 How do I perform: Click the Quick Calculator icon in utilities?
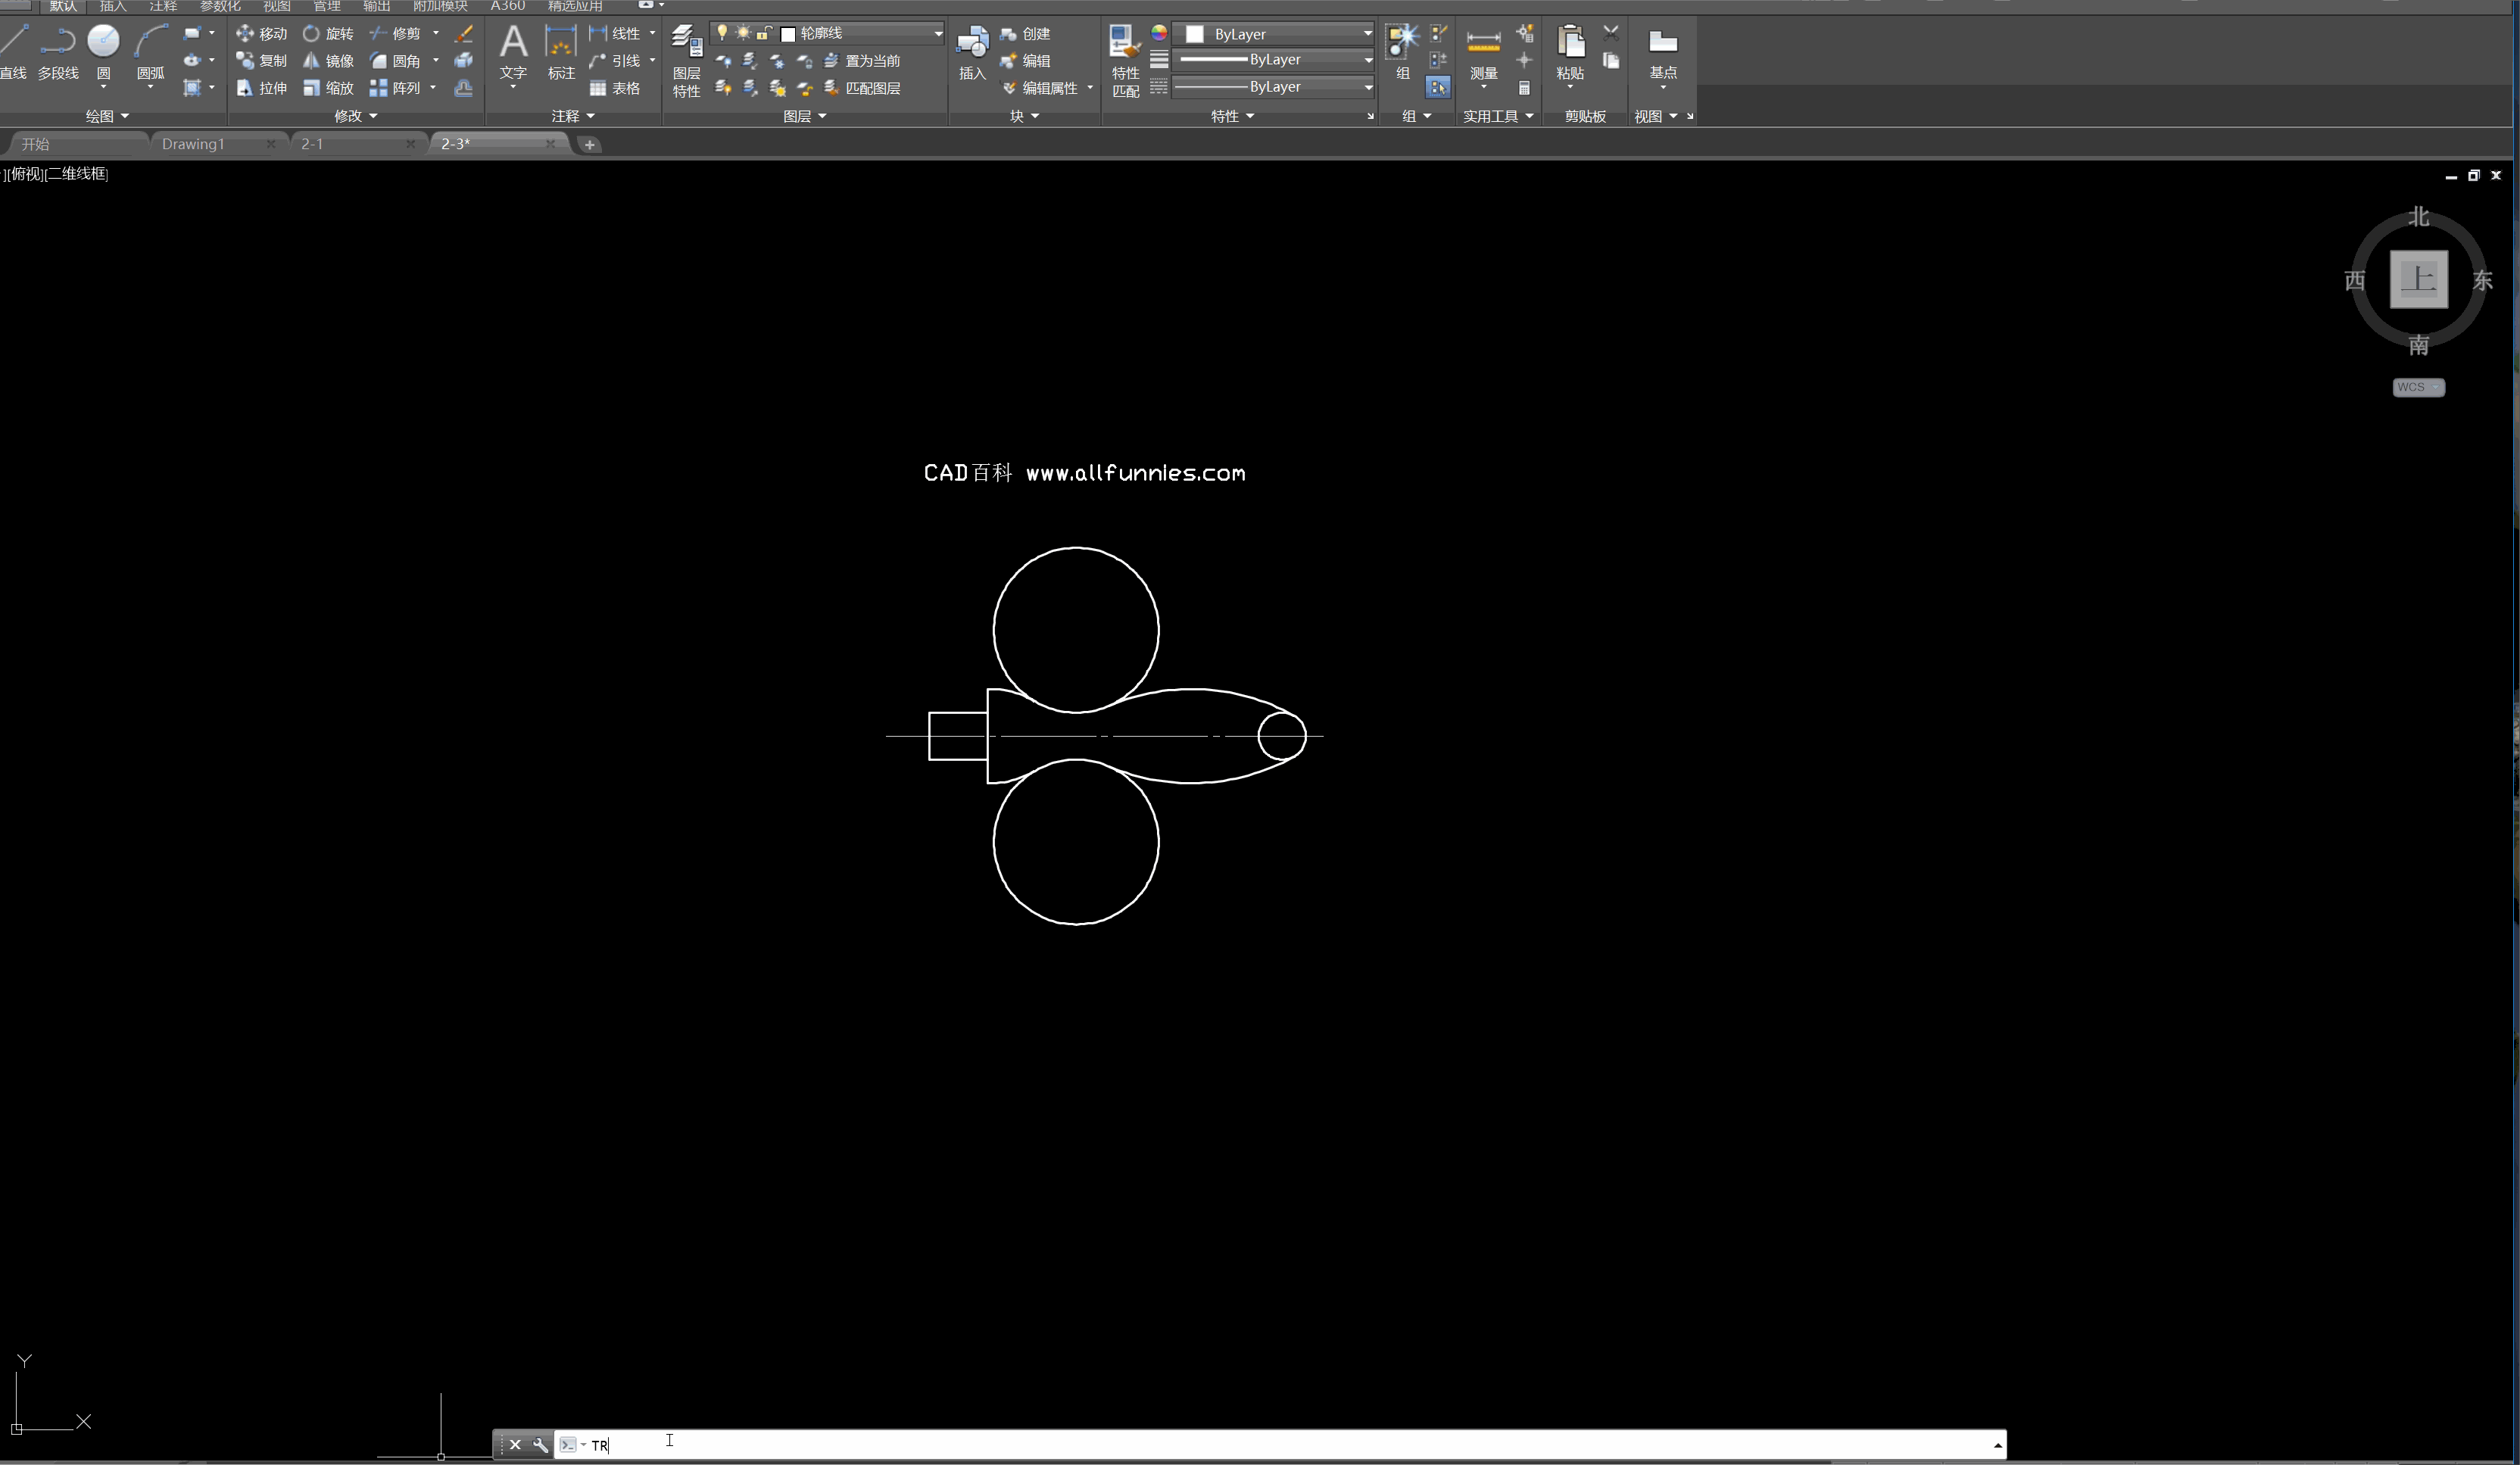[x=1524, y=88]
